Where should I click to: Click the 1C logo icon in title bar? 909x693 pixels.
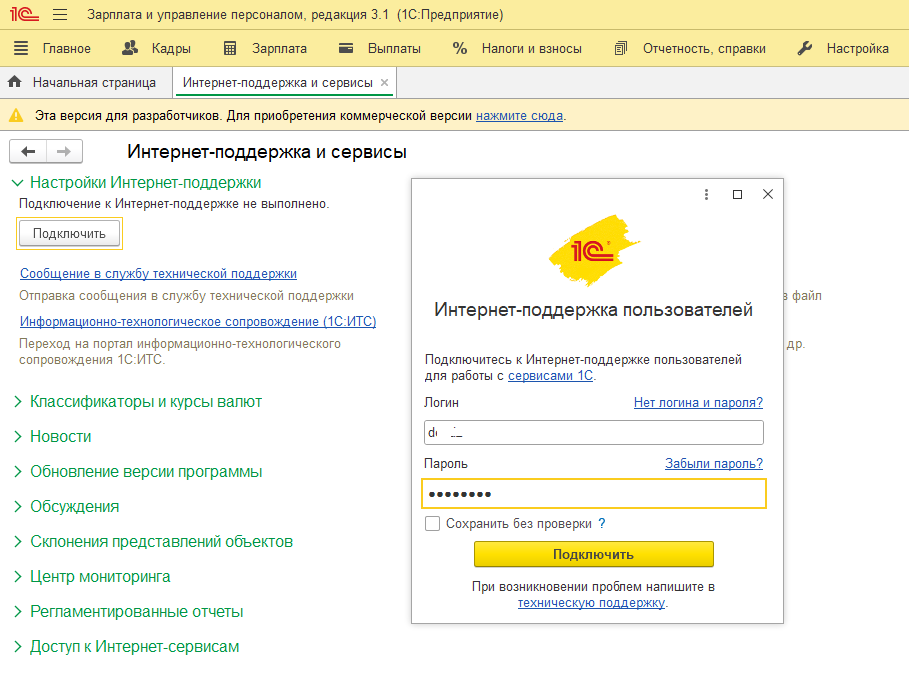pyautogui.click(x=24, y=14)
